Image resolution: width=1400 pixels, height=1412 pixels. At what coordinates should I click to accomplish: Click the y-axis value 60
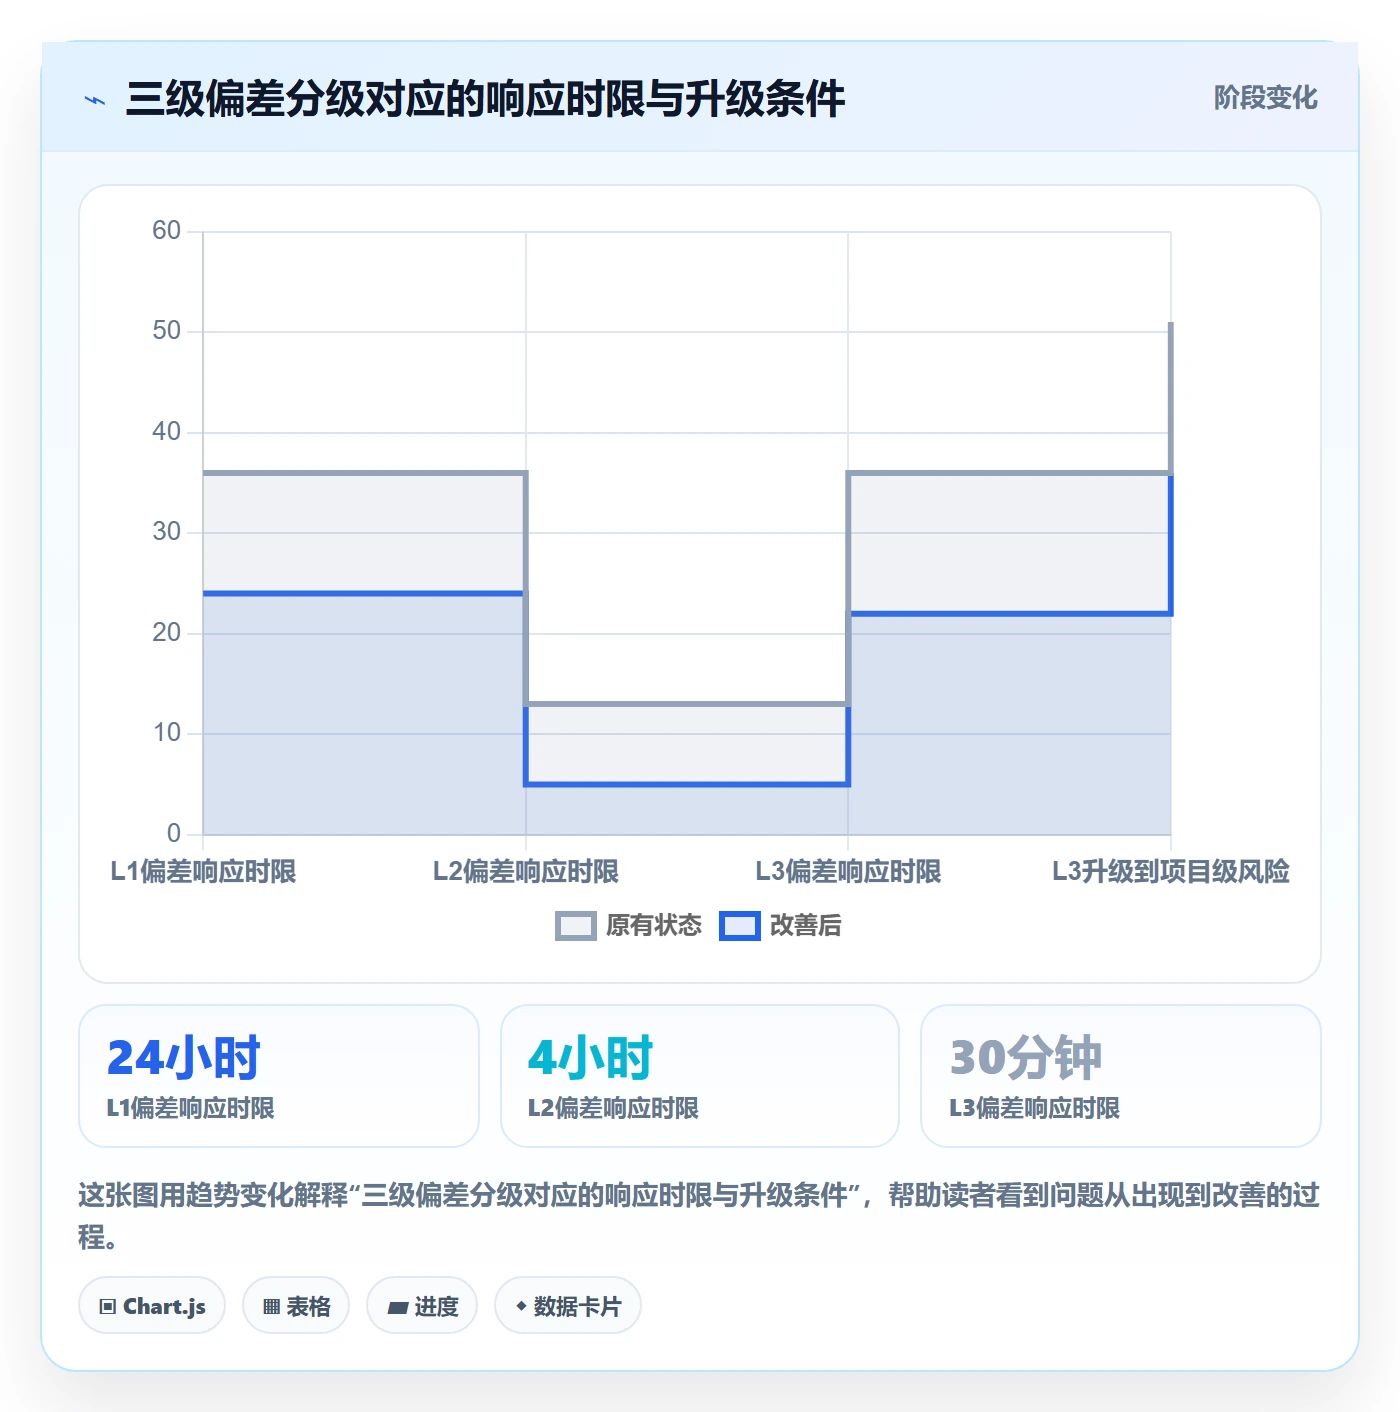point(167,231)
